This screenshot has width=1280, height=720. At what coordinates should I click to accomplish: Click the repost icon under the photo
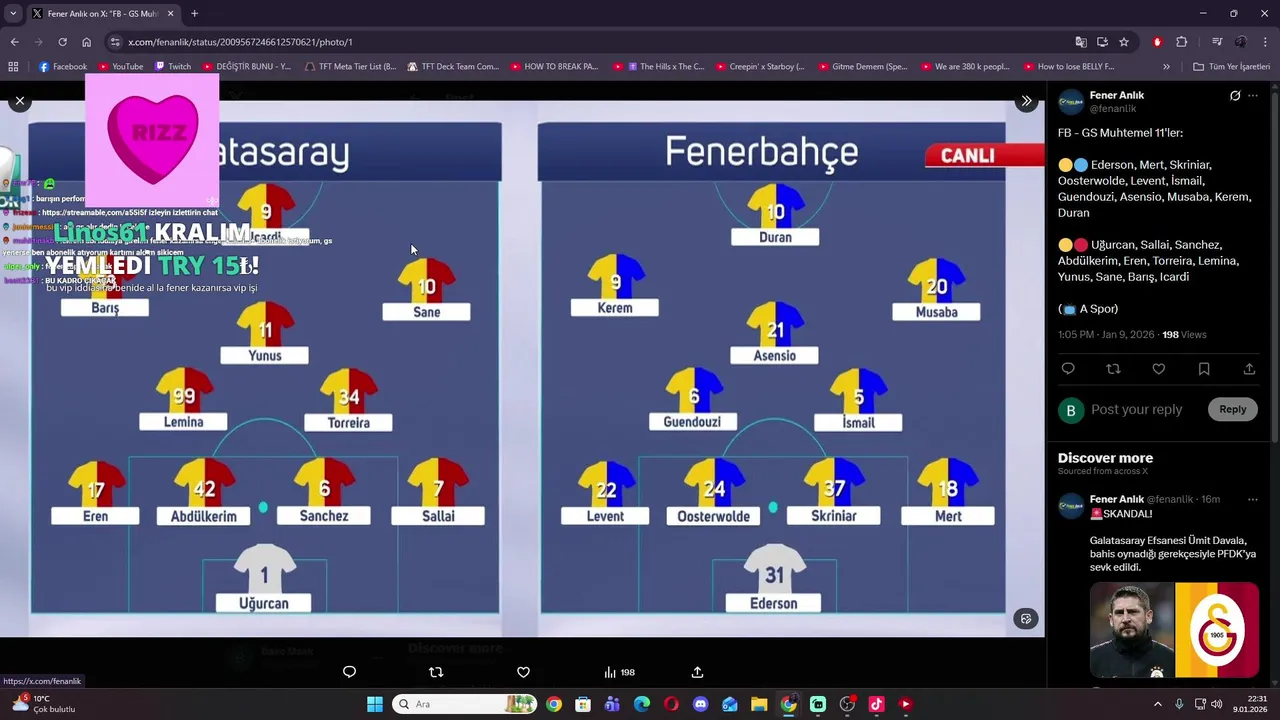coord(436,672)
